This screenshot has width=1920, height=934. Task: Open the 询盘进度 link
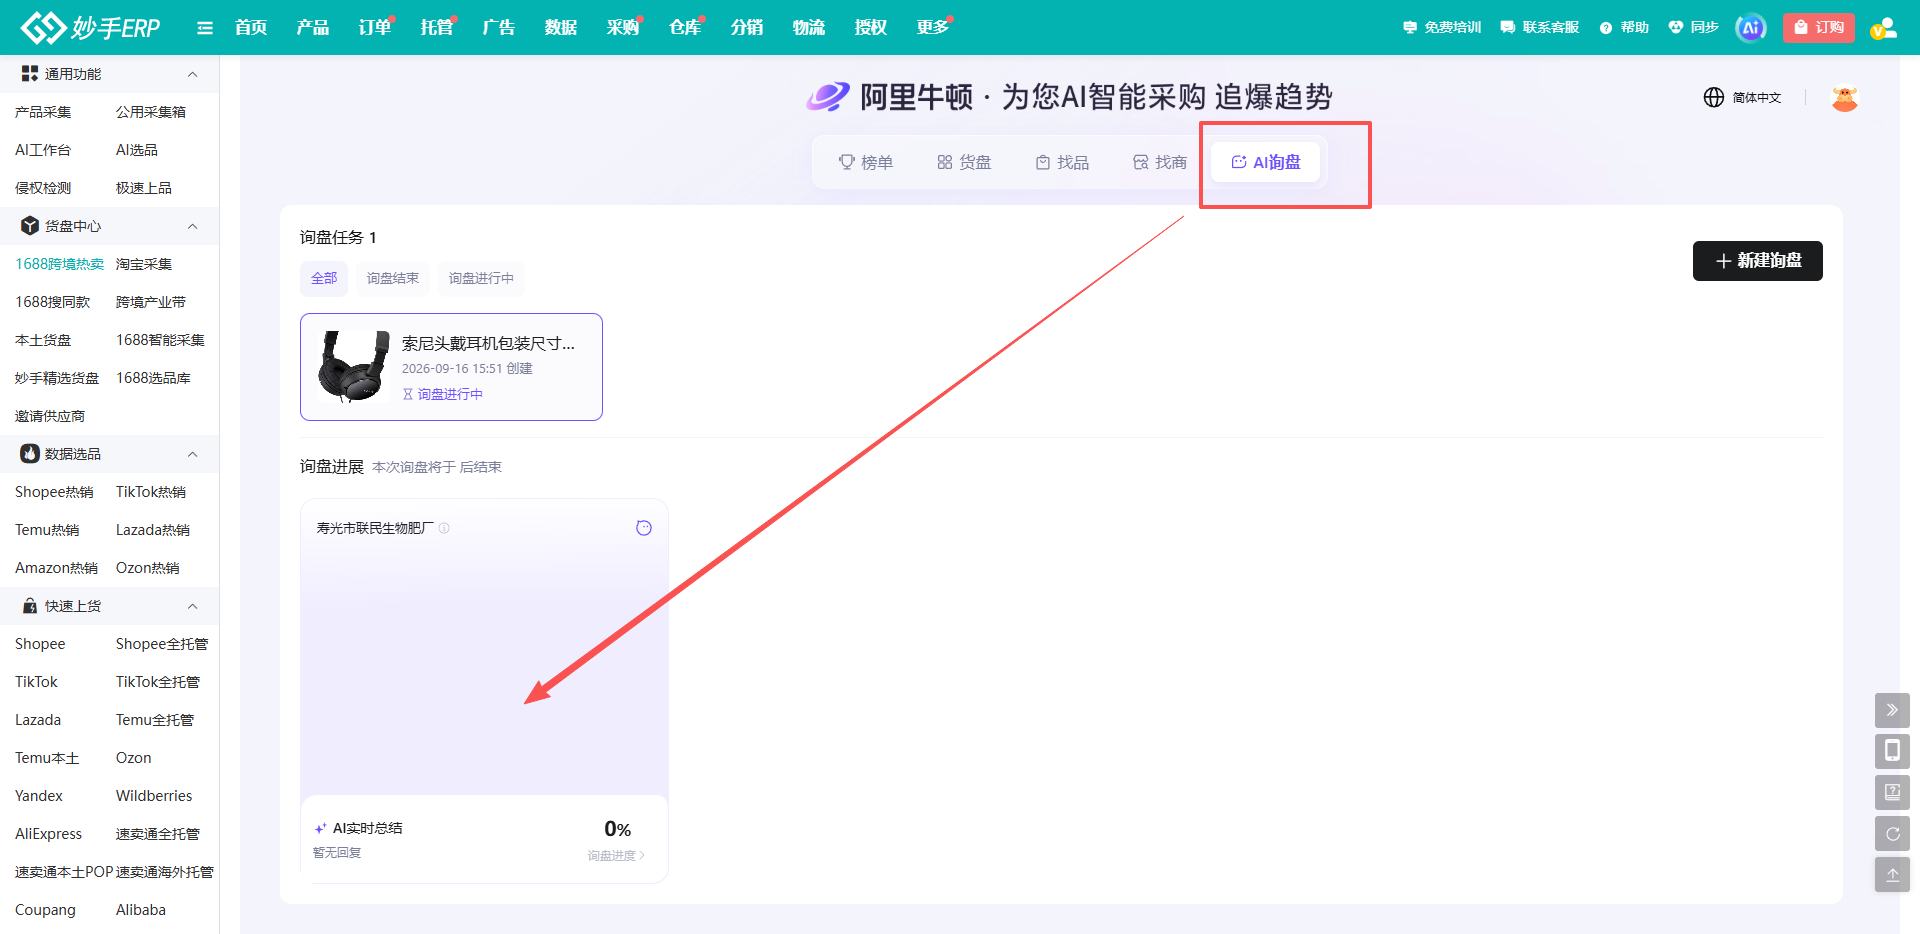pyautogui.click(x=616, y=856)
